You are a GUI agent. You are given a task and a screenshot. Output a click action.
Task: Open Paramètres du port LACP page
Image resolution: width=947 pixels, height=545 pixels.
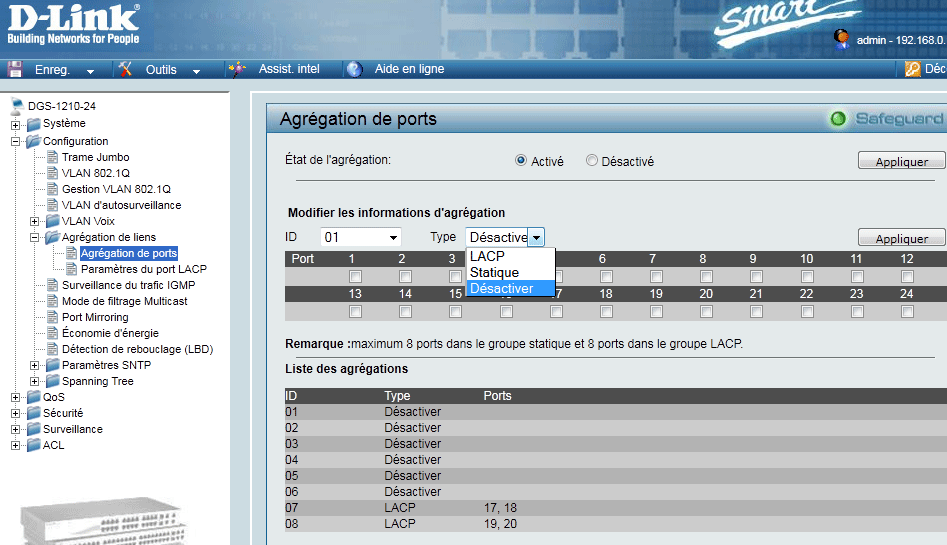coord(143,269)
